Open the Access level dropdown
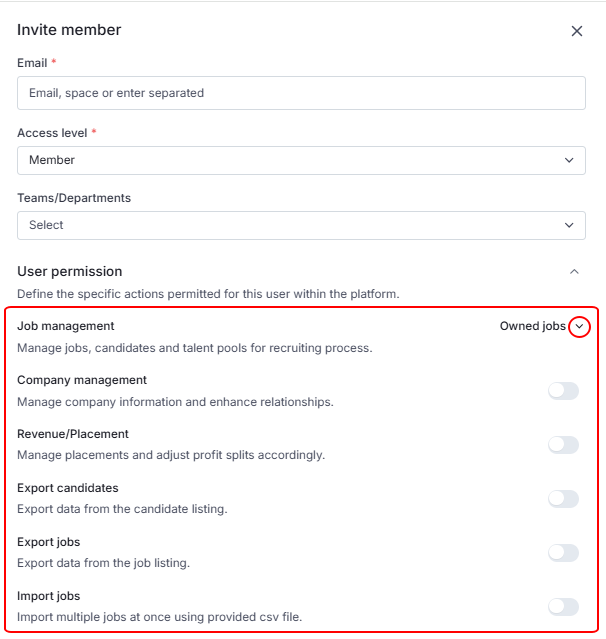Viewport: 606px width, 639px height. point(301,160)
